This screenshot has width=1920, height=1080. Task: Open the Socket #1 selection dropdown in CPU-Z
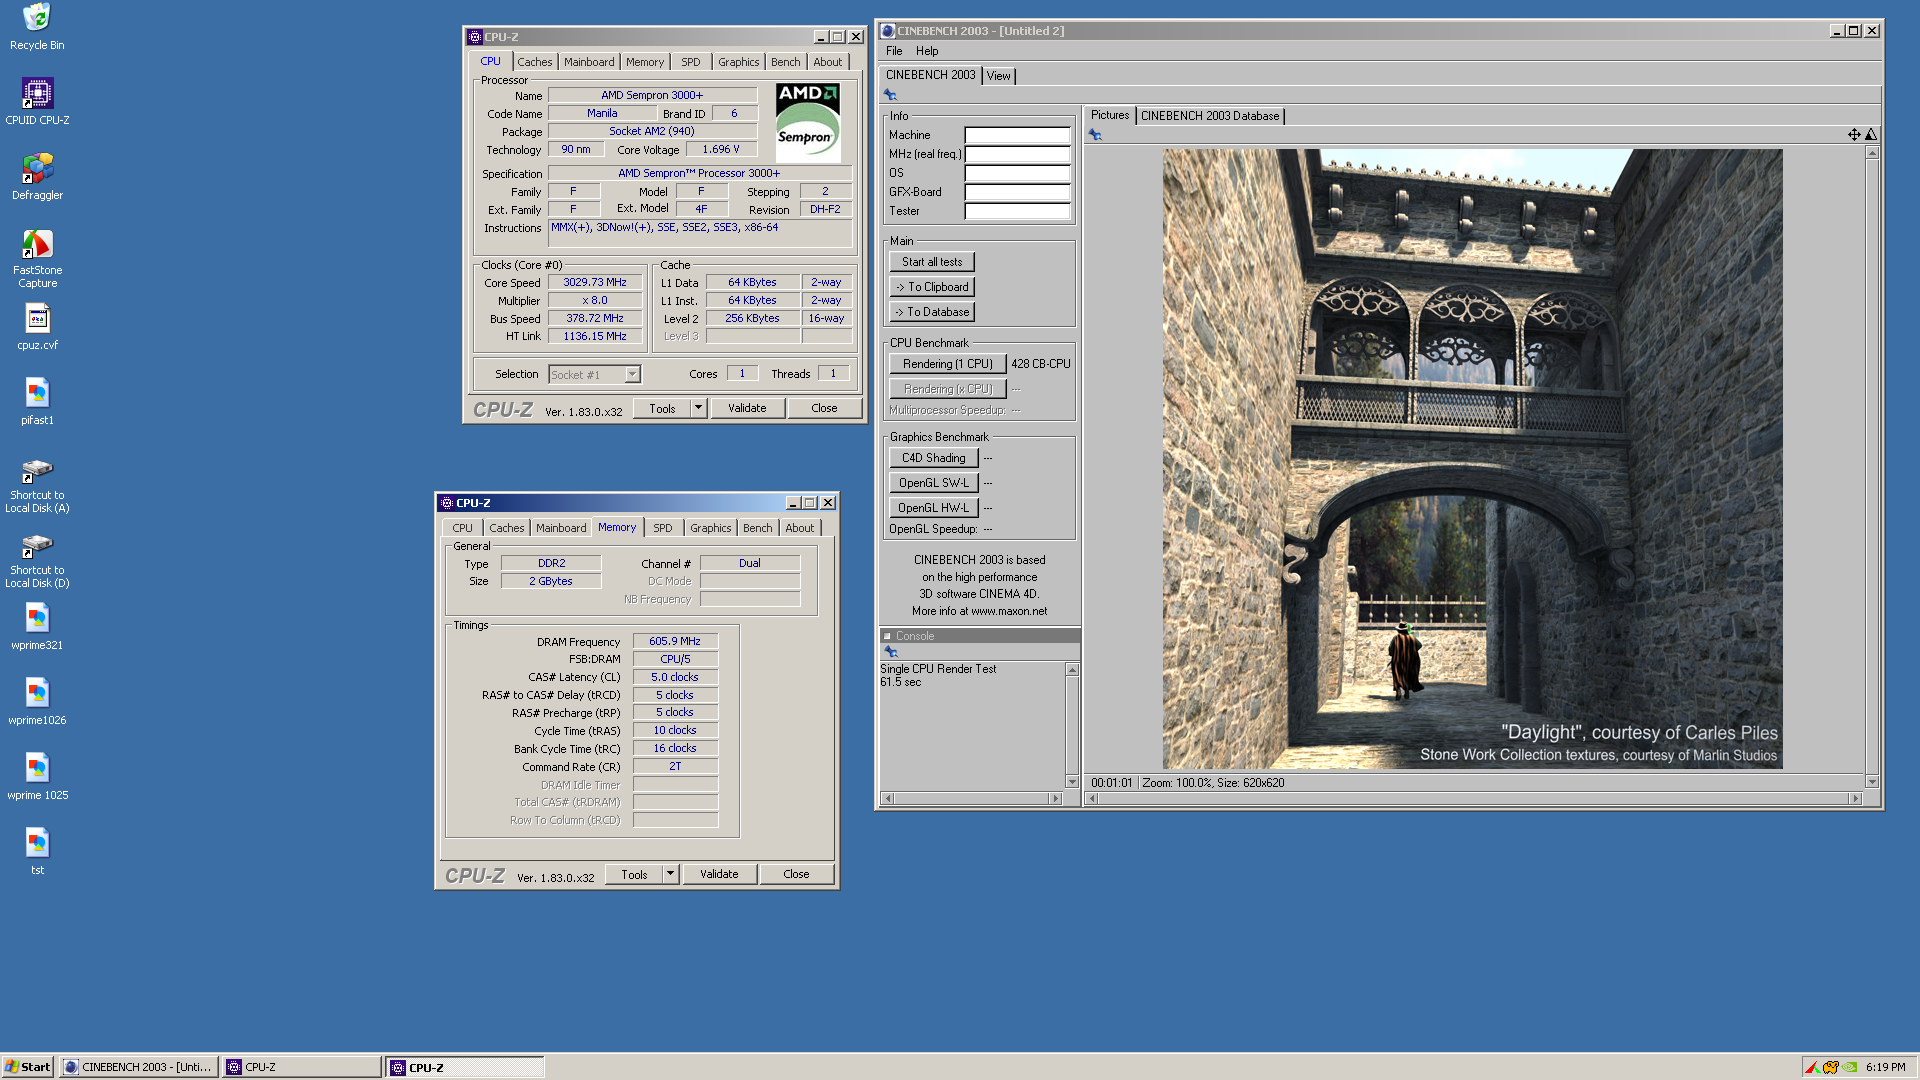[x=632, y=374]
